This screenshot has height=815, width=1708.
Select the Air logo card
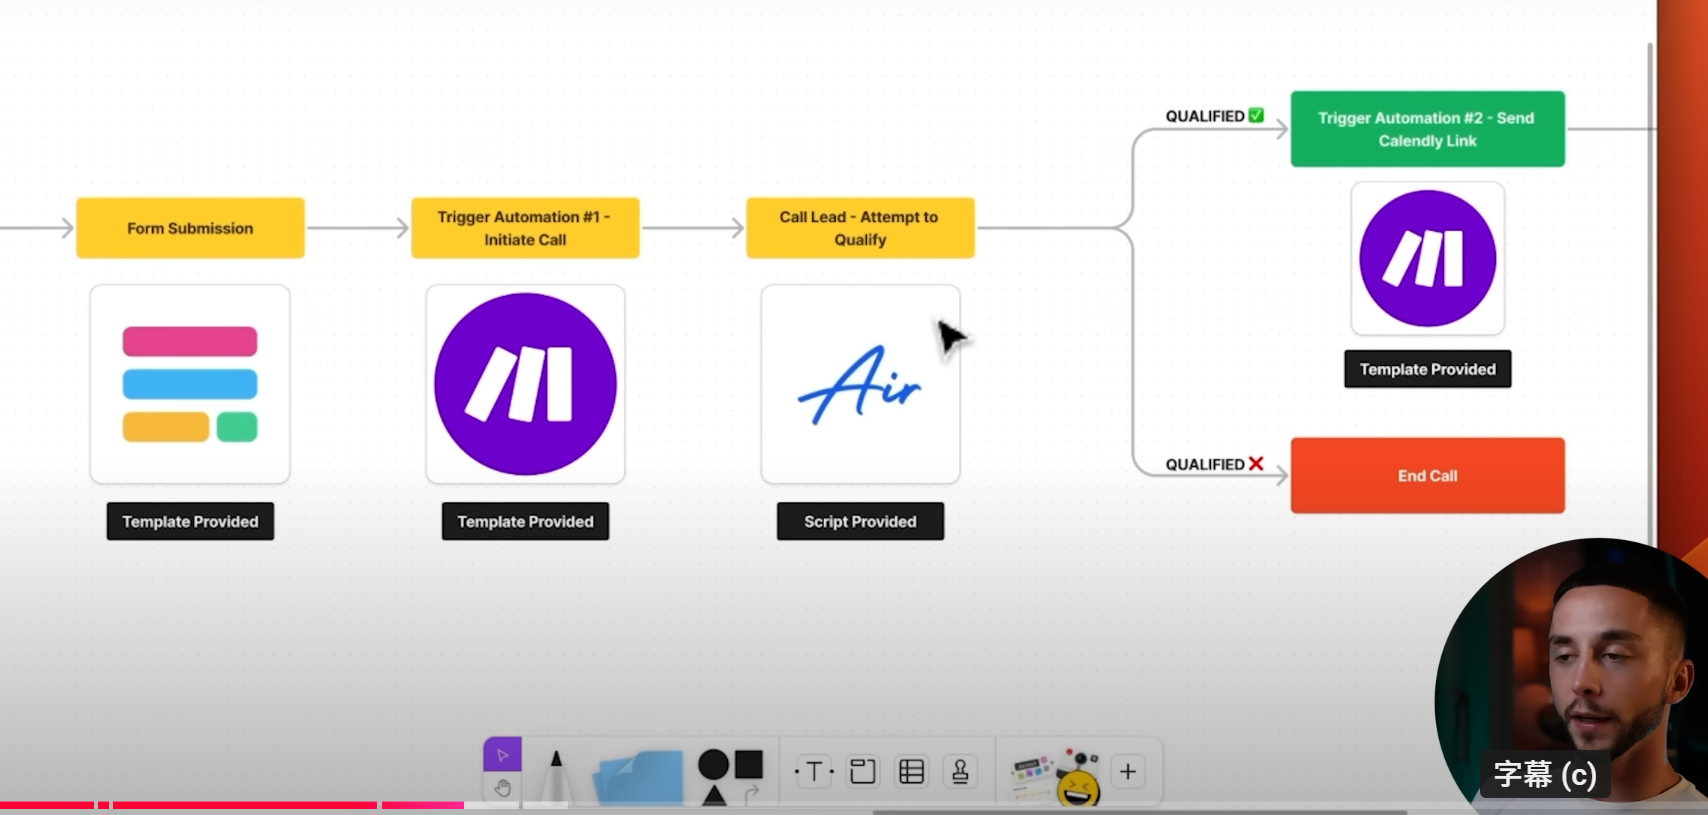(860, 385)
